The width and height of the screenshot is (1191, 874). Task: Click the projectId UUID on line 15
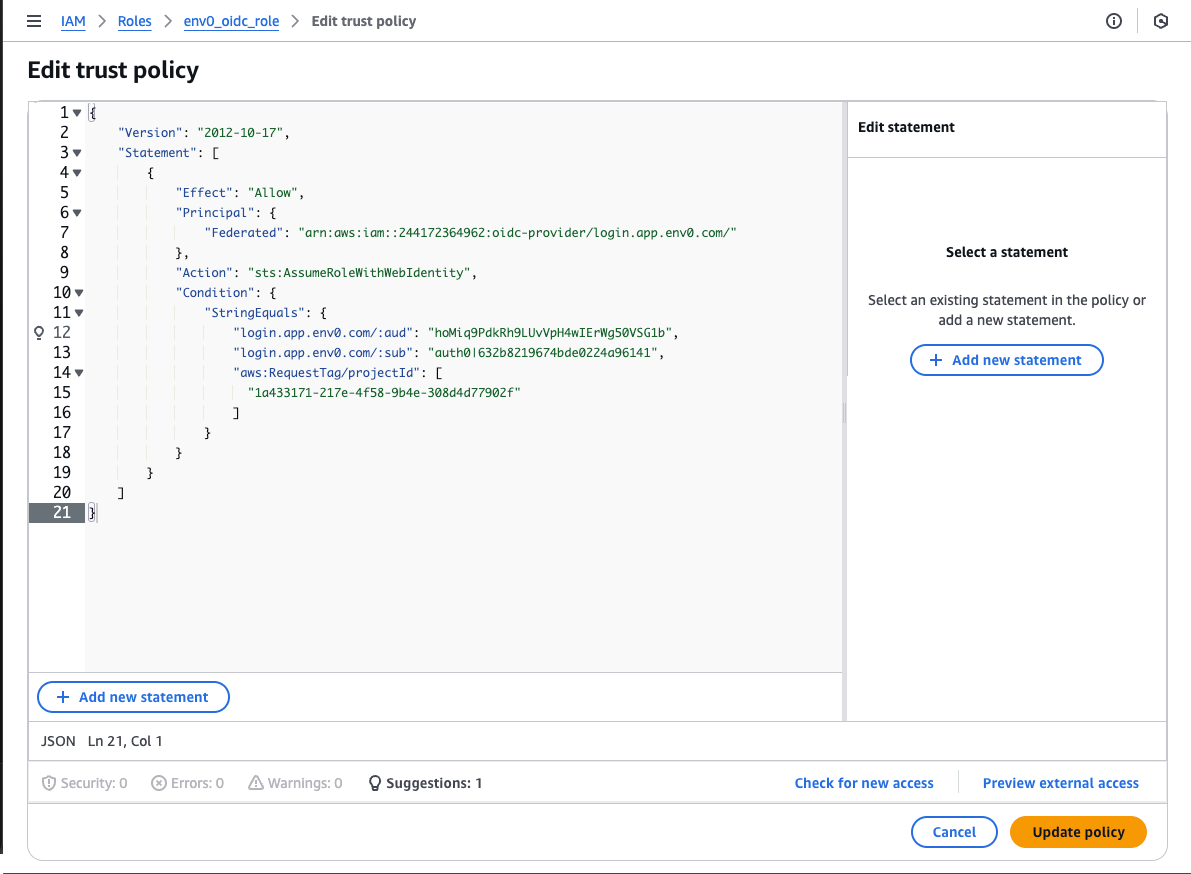[x=384, y=393]
